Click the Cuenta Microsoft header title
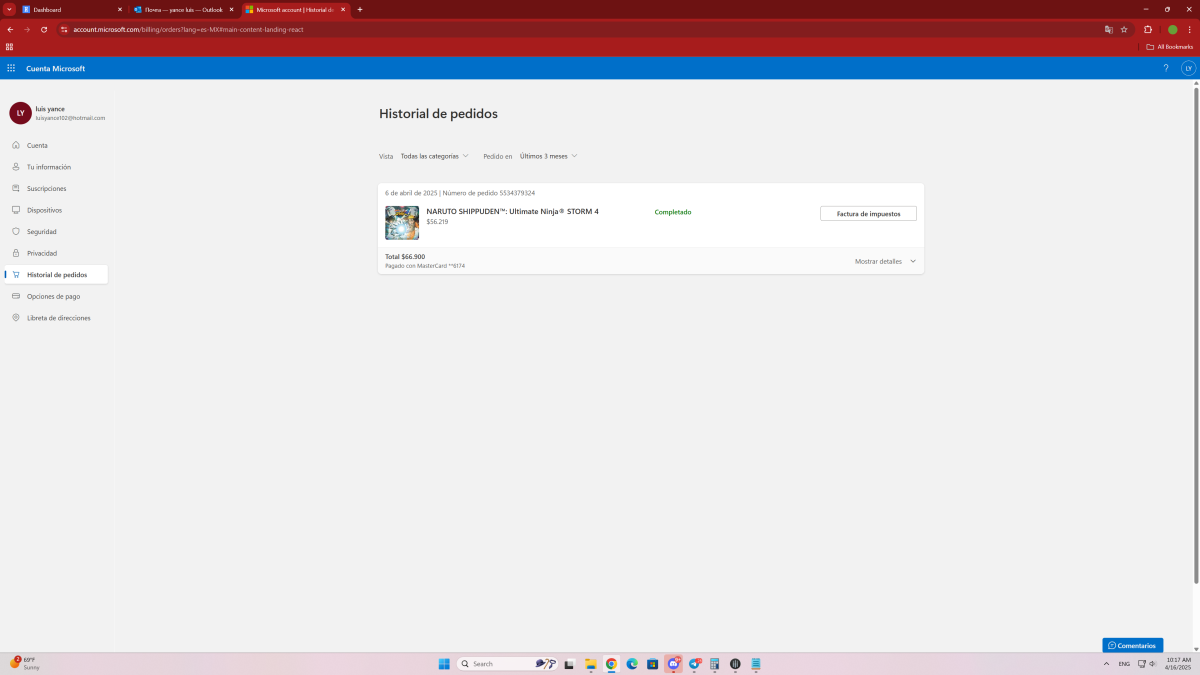The height and width of the screenshot is (675, 1200). [x=56, y=69]
